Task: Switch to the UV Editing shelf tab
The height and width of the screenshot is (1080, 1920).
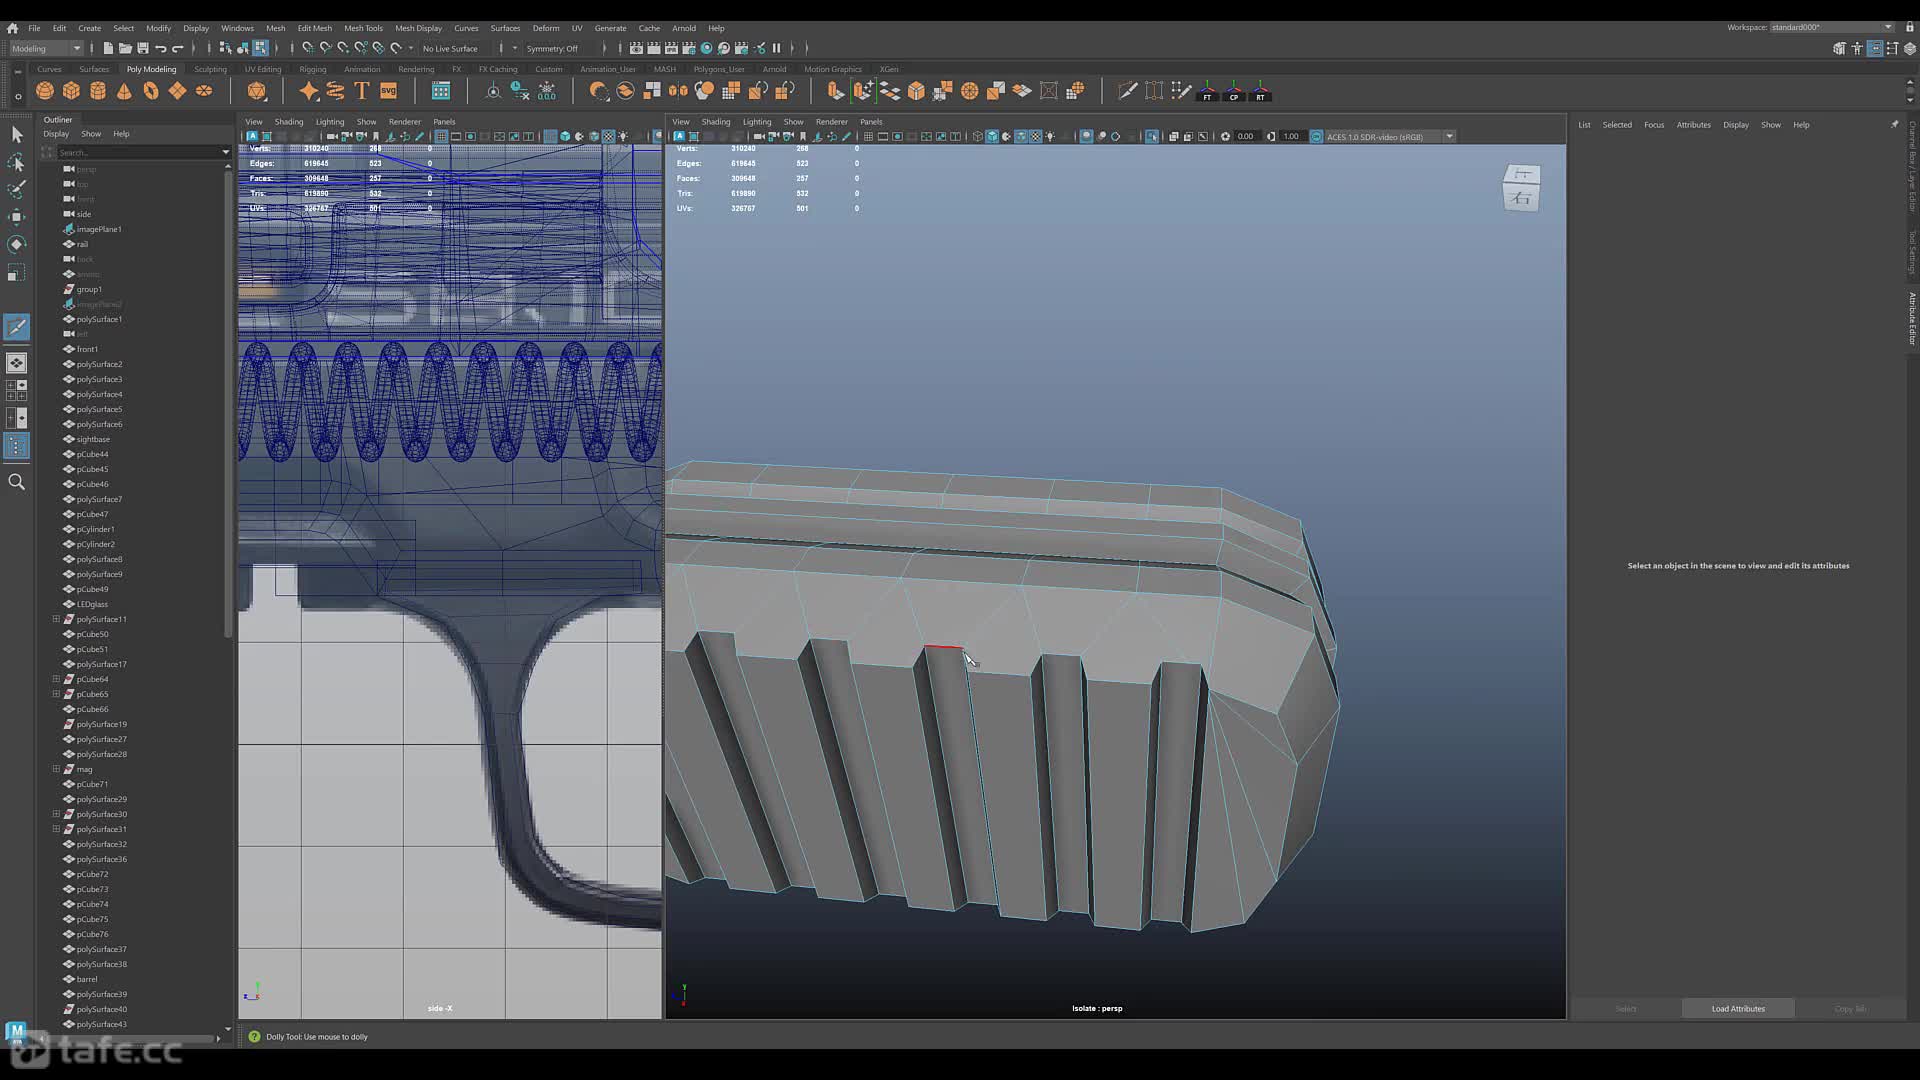Action: (x=263, y=69)
